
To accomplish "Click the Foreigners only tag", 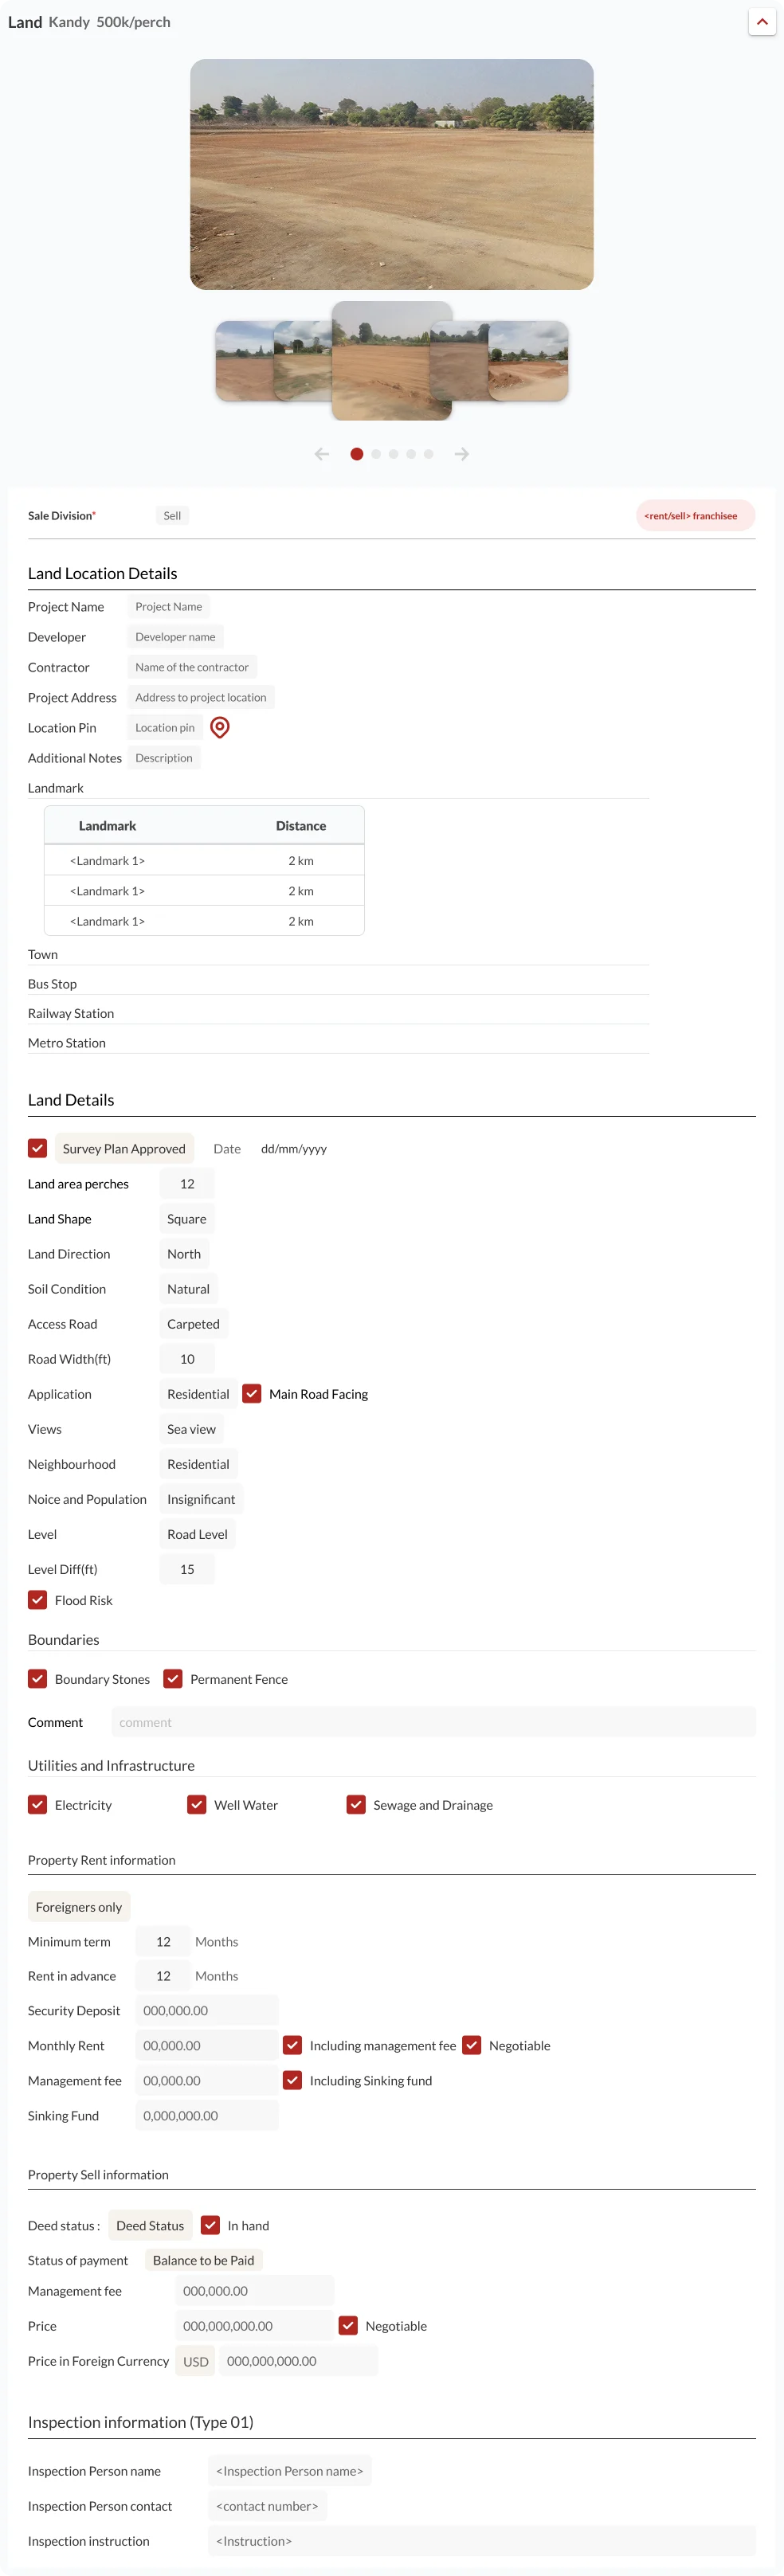I will [79, 1907].
